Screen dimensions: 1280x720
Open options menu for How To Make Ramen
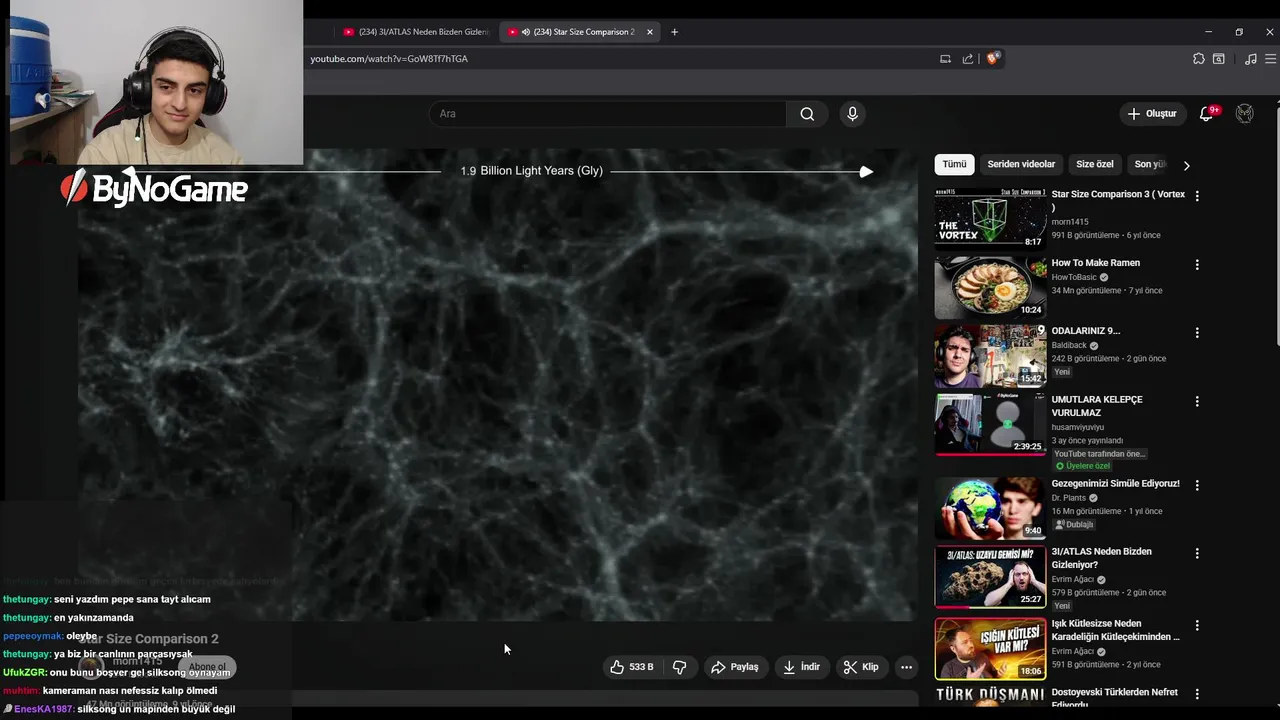[1197, 265]
